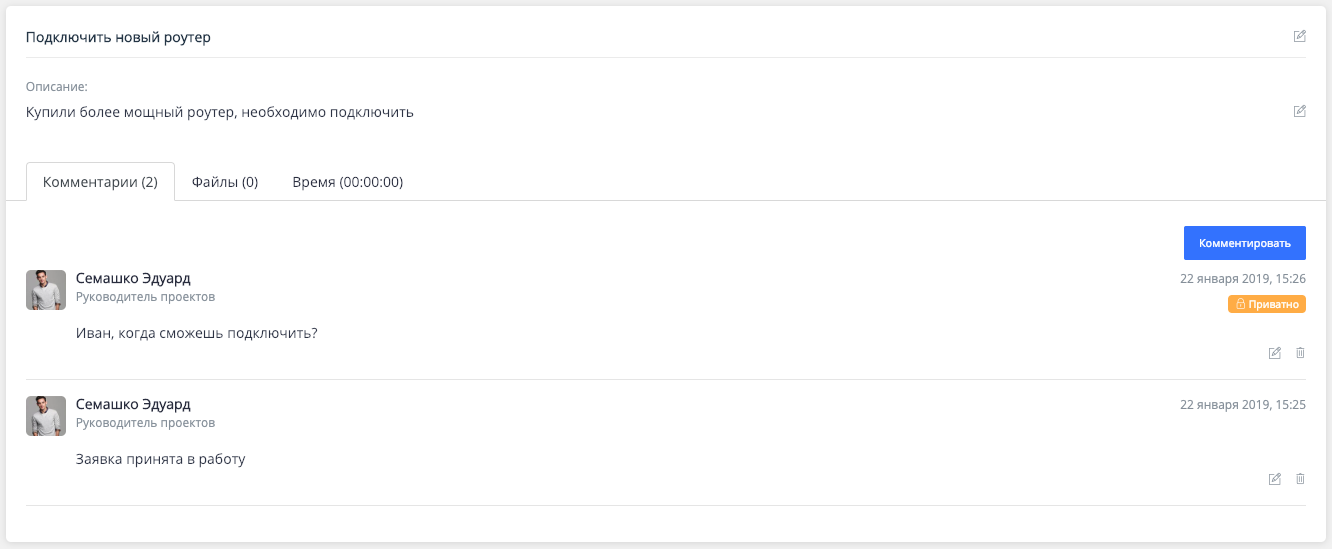
Task: Click the description text about the router
Action: tap(220, 112)
